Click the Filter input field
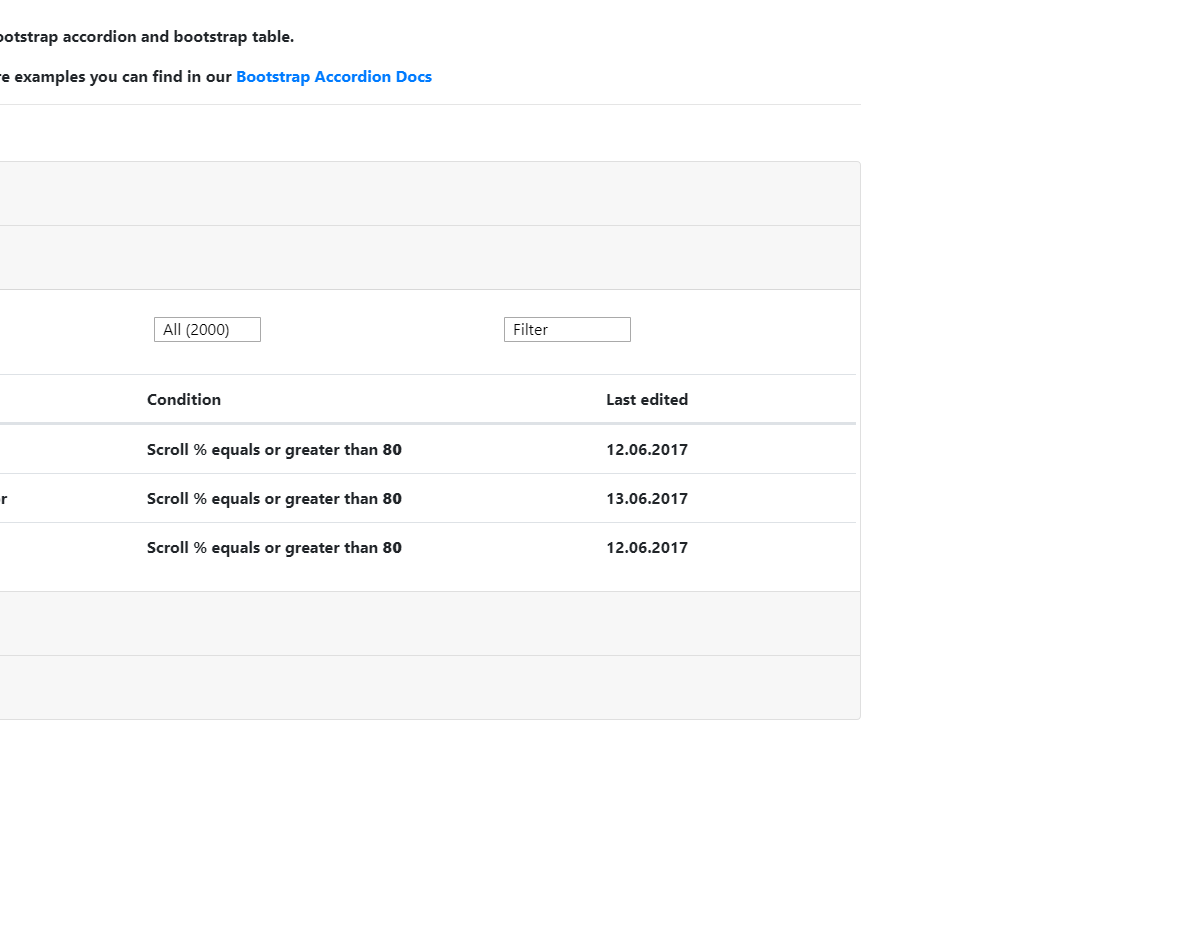 (567, 330)
